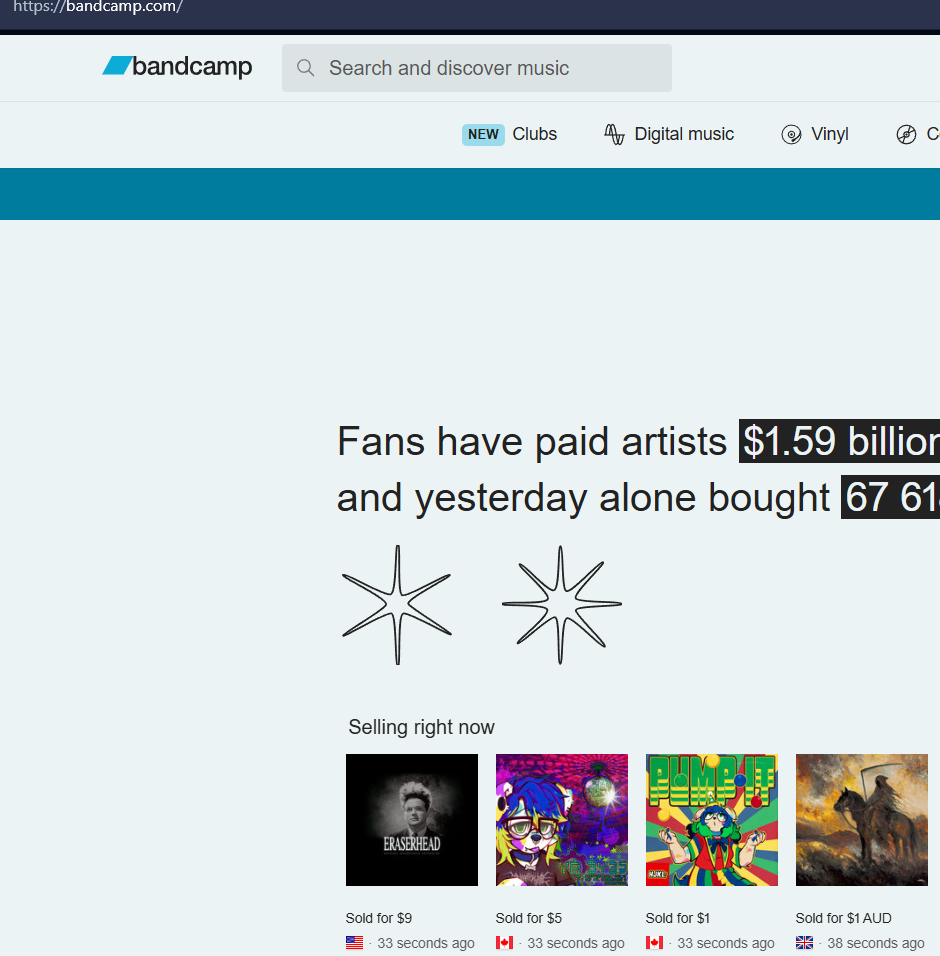Click the UK flag under 'Sold for $1 AUD'
The image size is (940, 956).
pyautogui.click(x=804, y=943)
